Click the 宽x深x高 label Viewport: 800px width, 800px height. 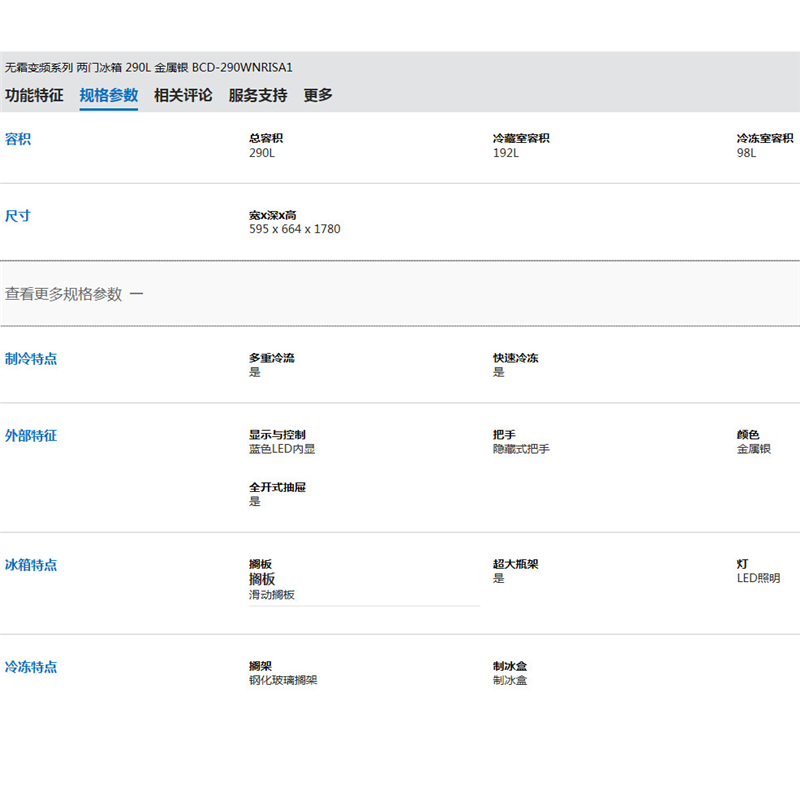(x=272, y=215)
